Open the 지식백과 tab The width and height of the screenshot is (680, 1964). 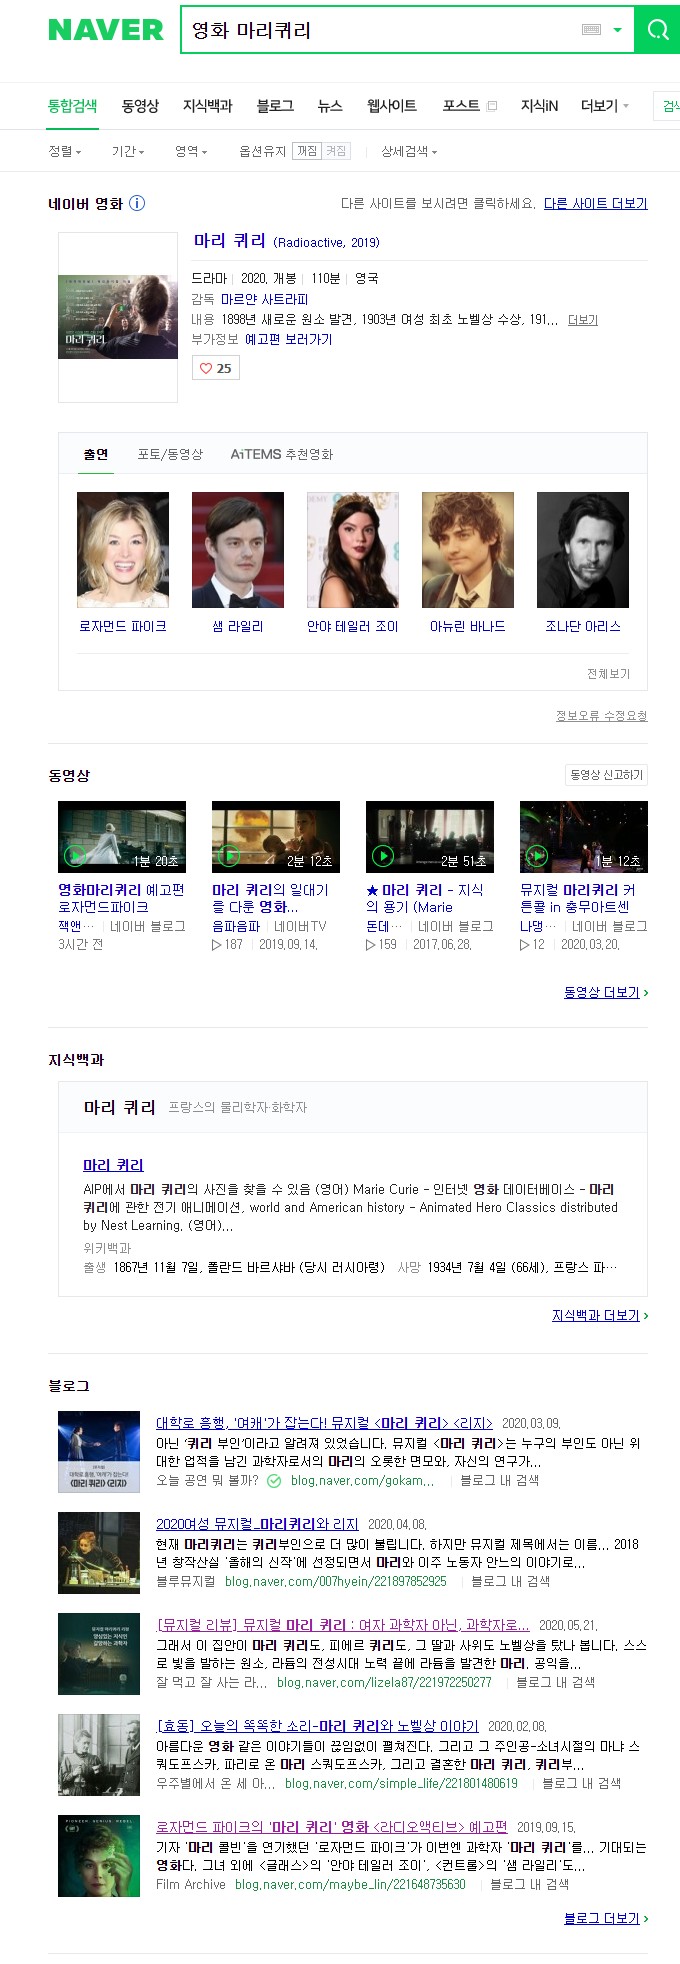(x=207, y=106)
